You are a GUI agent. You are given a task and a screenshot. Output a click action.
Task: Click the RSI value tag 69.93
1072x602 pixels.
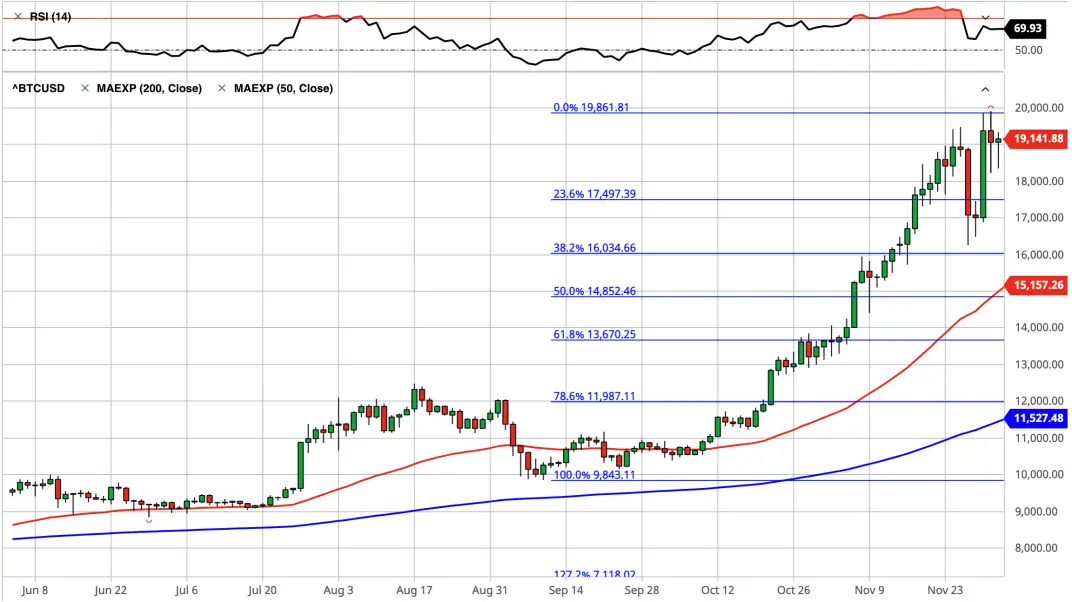[x=1027, y=28]
